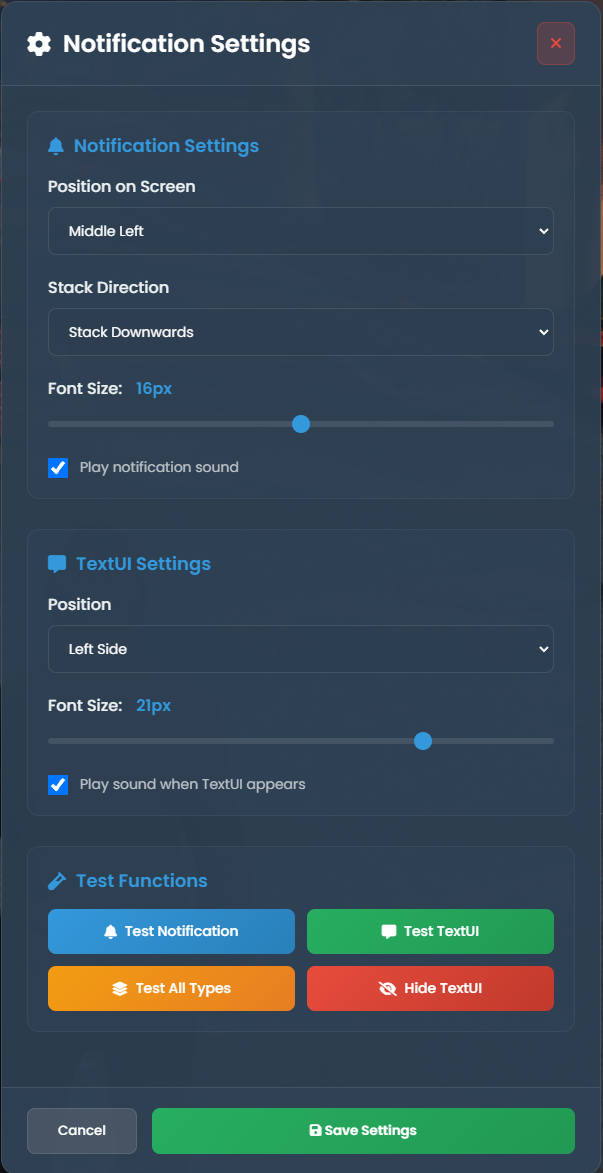Click the flask icon beside Test Functions
The height and width of the screenshot is (1173, 603).
coord(57,881)
